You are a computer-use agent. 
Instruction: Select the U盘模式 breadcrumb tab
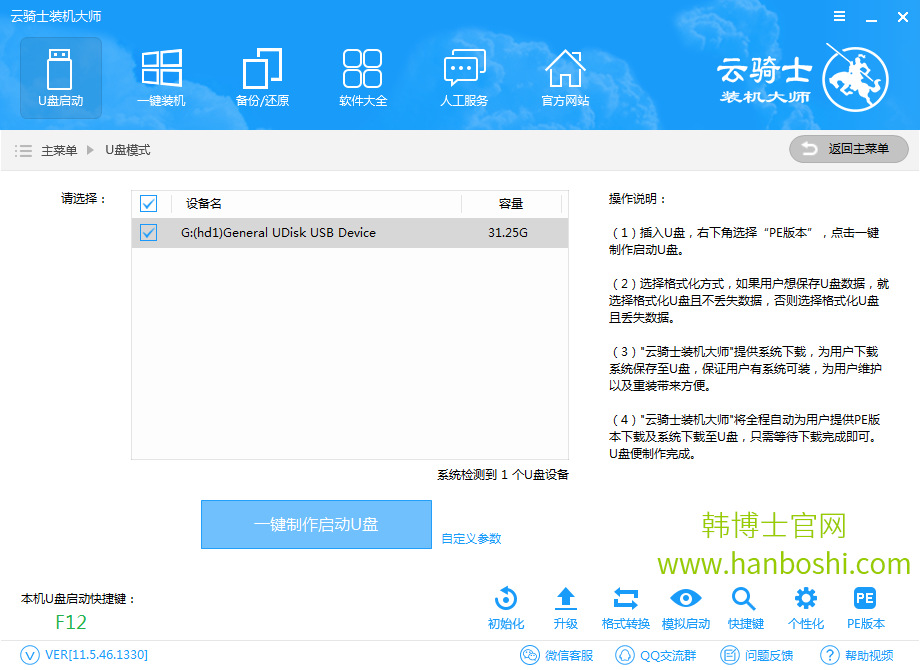[130, 149]
